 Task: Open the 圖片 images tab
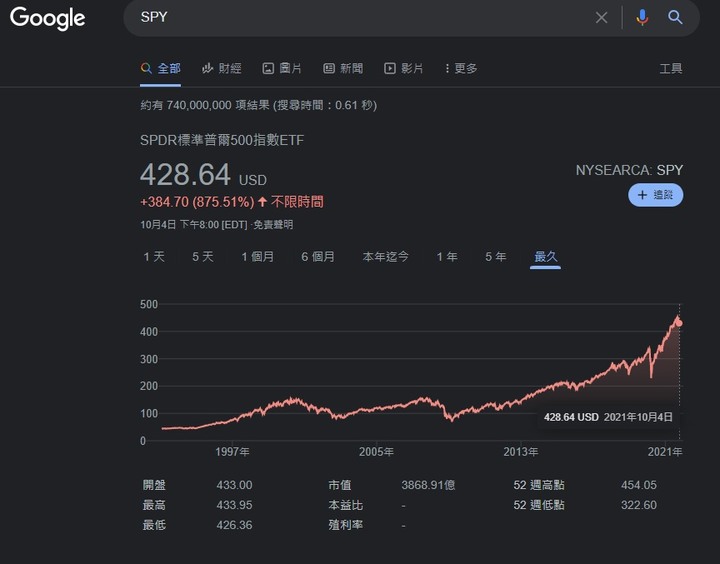[282, 68]
